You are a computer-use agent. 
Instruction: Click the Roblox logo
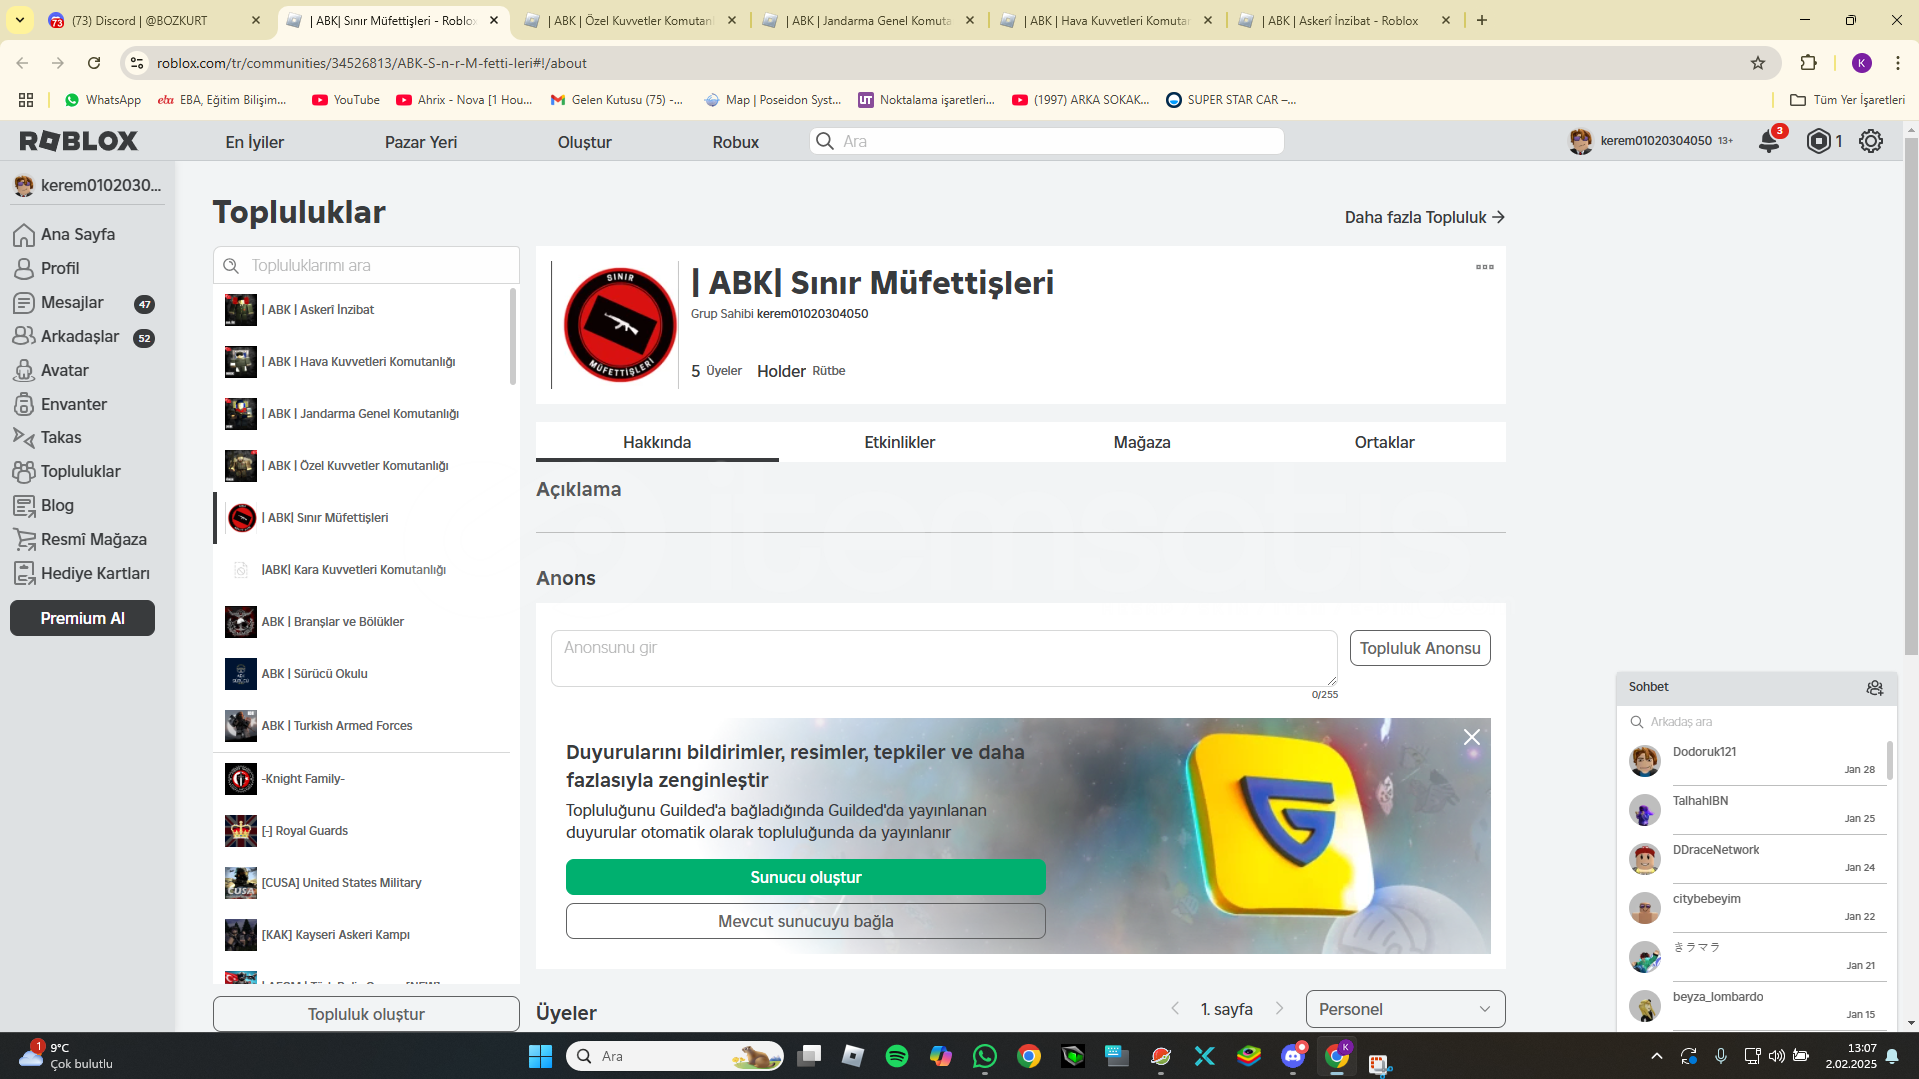[79, 141]
